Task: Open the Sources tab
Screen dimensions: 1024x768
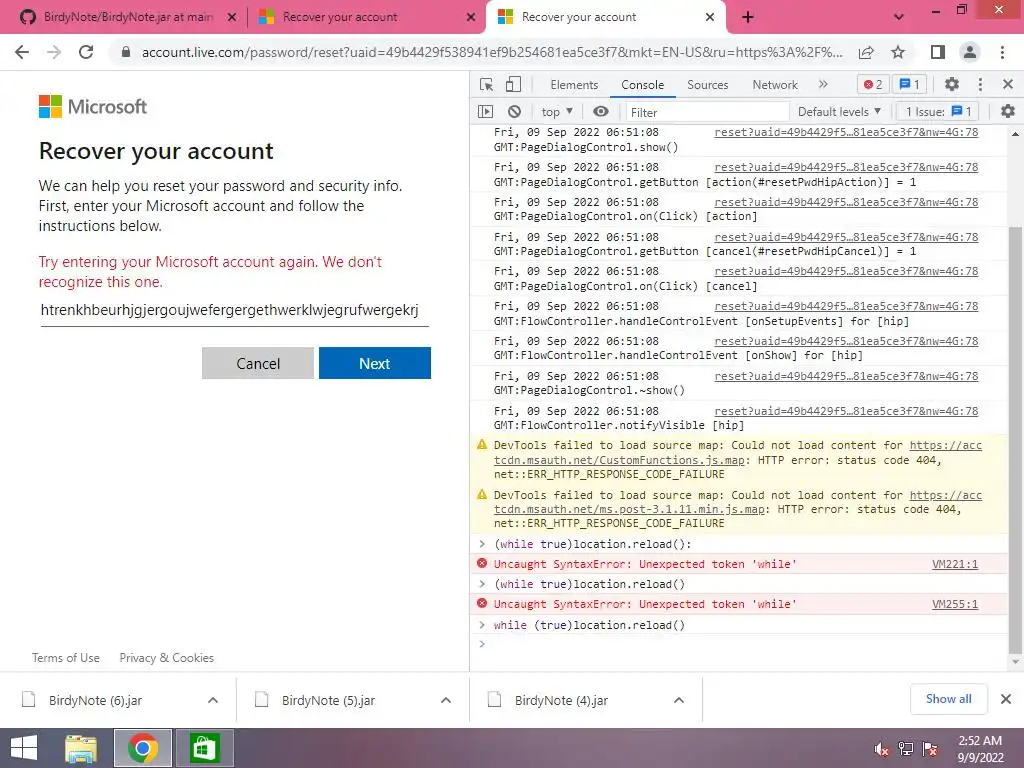Action: coord(707,85)
